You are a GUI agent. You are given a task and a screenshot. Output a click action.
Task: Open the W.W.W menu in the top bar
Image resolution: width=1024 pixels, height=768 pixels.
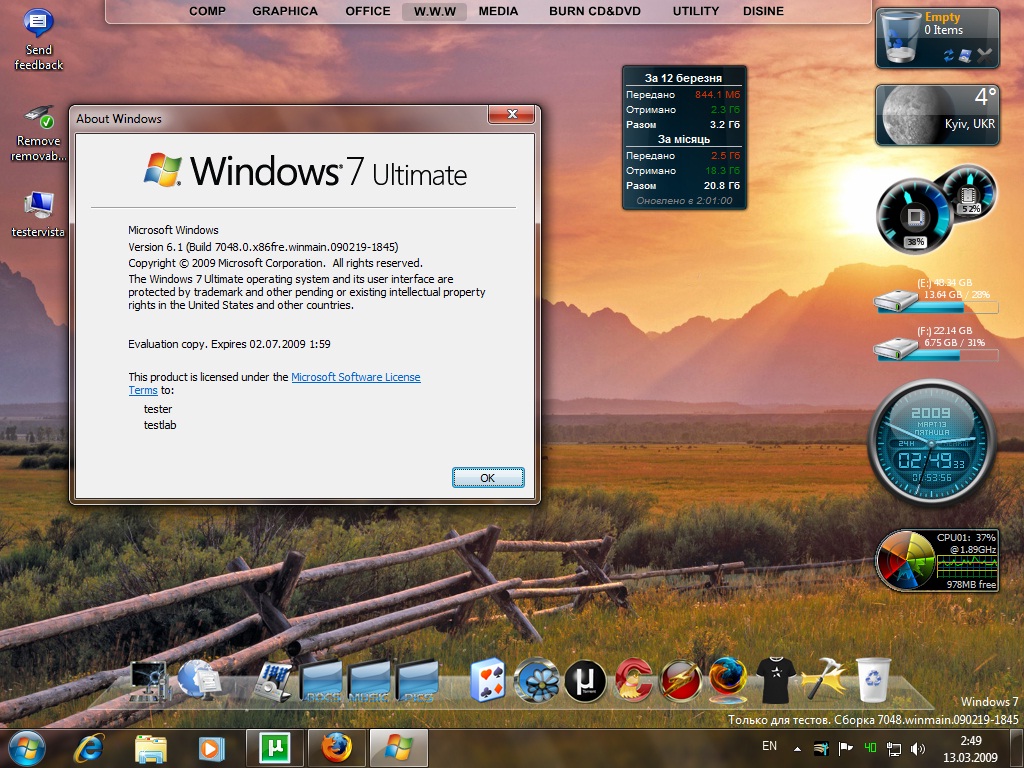coord(435,11)
